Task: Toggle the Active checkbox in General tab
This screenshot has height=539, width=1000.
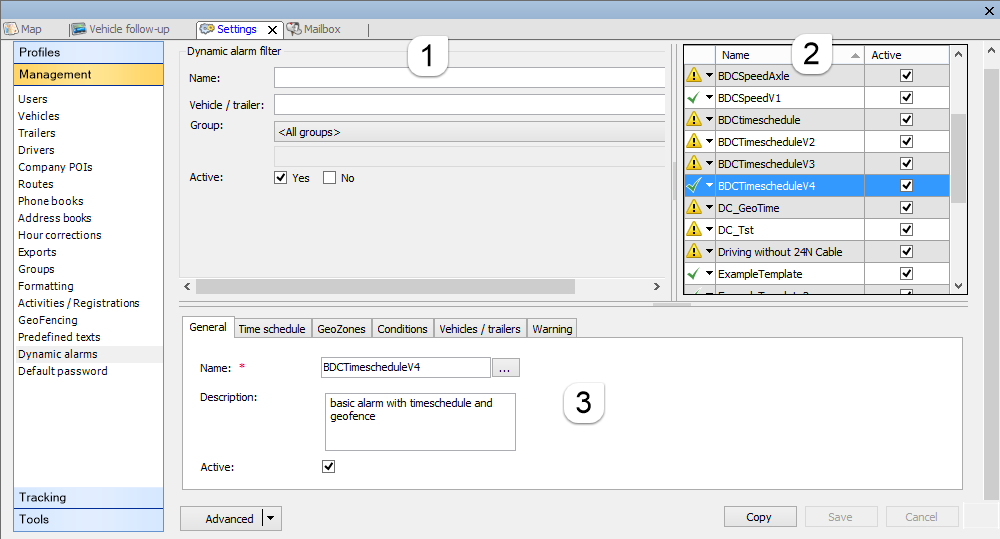Action: [x=329, y=466]
